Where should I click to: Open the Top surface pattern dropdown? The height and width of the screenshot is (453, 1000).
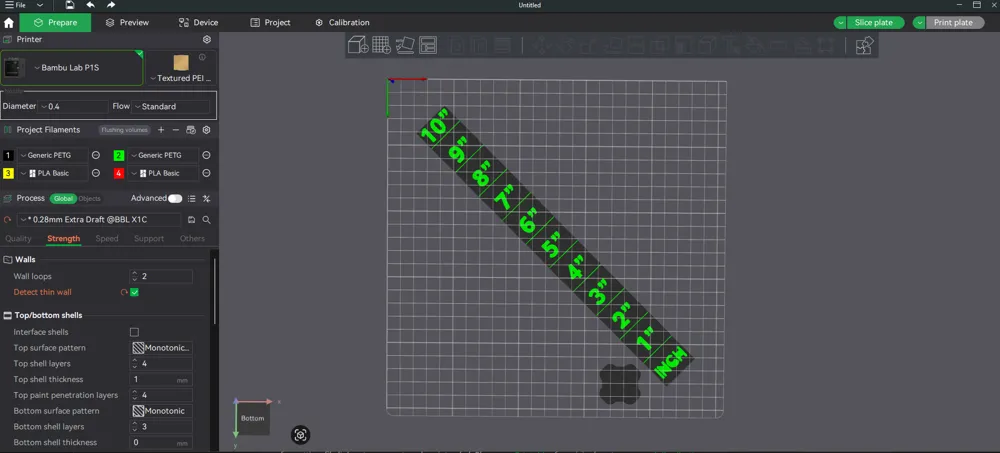(x=161, y=348)
